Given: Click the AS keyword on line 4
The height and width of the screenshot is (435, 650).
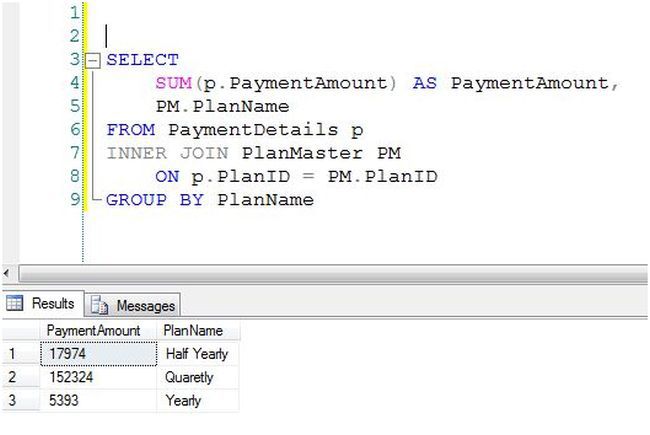Looking at the screenshot, I should (424, 83).
